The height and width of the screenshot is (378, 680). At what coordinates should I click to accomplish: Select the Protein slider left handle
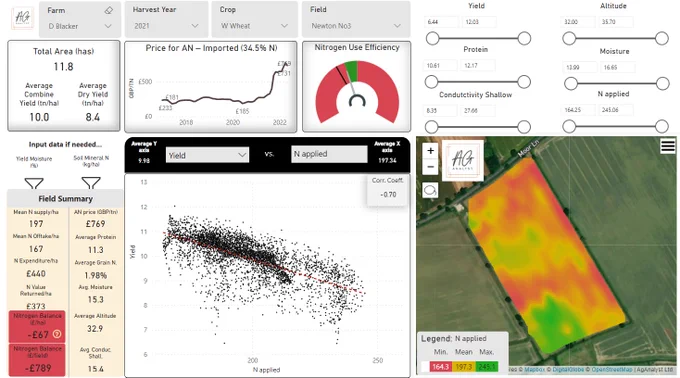(431, 81)
